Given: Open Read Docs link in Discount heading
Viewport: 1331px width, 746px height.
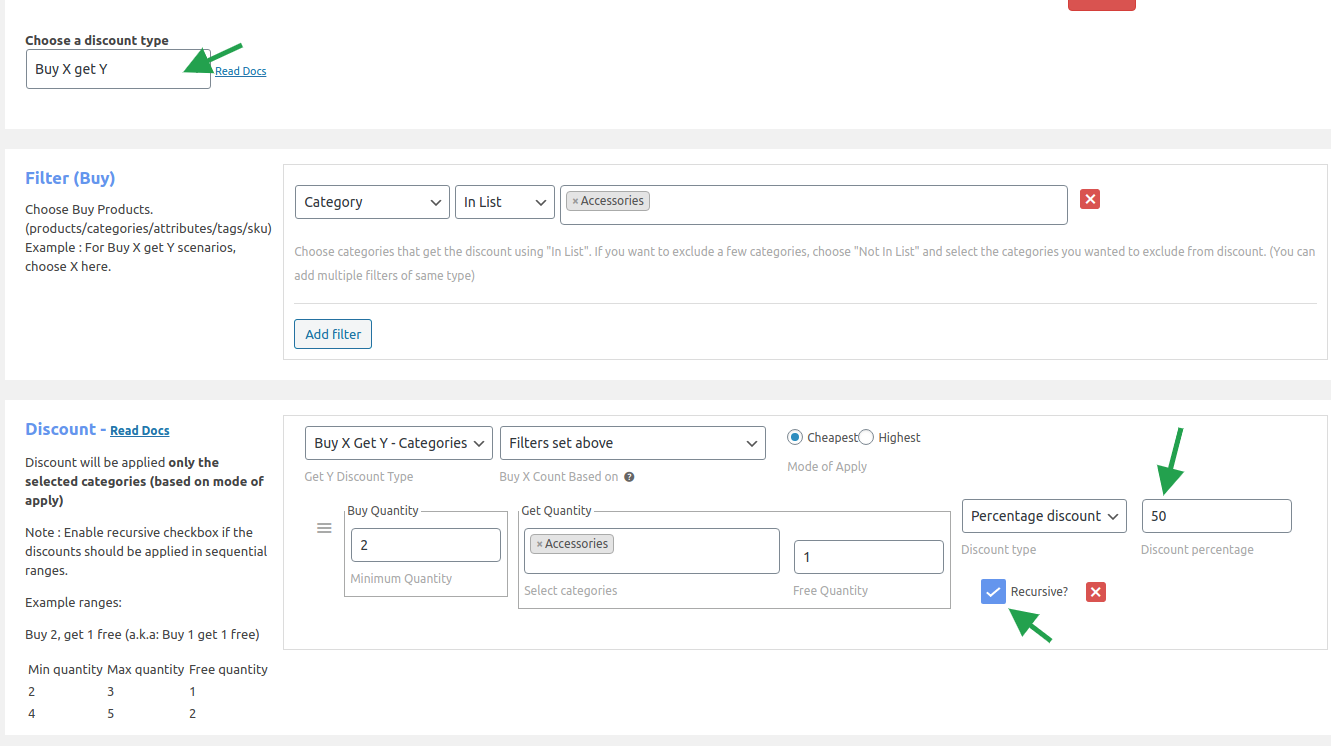Looking at the screenshot, I should [x=140, y=431].
